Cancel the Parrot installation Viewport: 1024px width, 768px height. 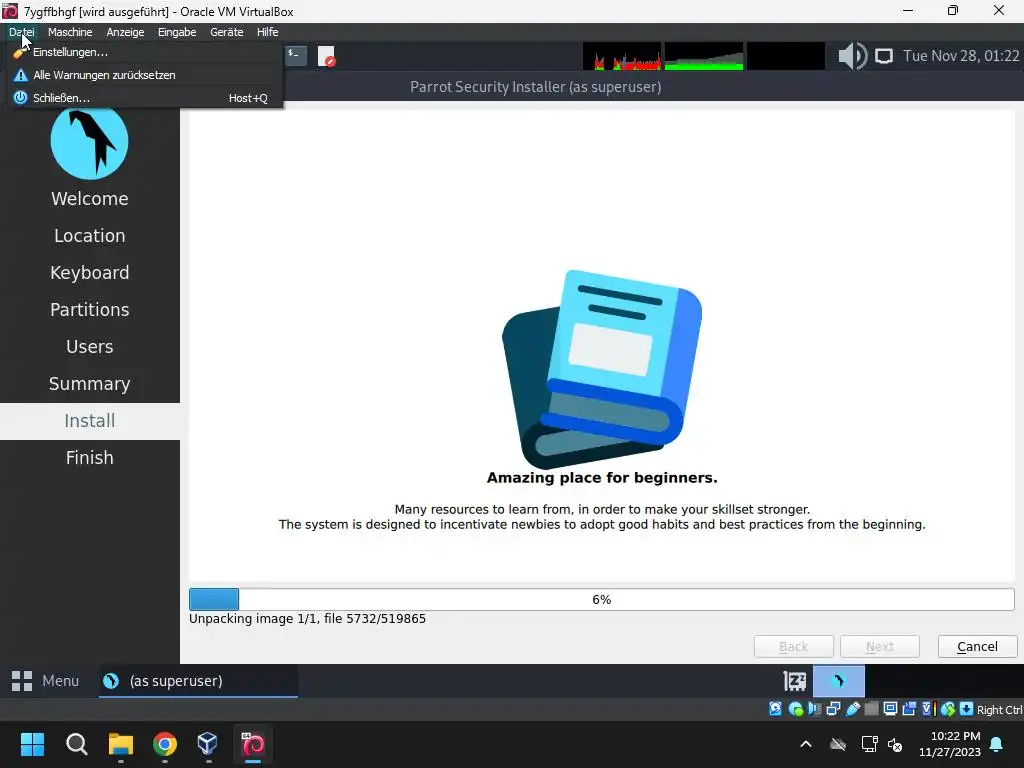(x=978, y=647)
